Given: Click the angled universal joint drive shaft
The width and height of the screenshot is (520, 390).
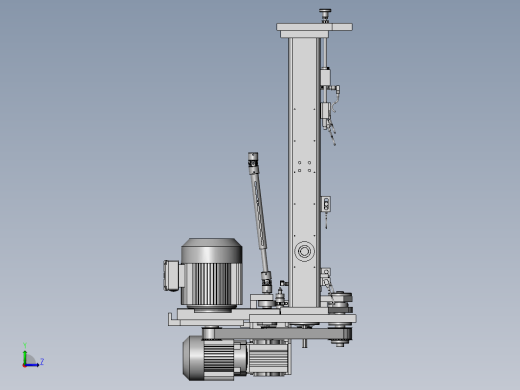Looking at the screenshot, I should (259, 222).
